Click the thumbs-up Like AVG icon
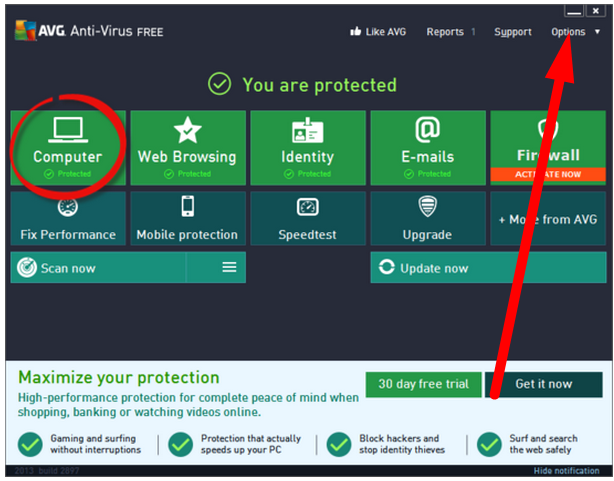 pos(355,31)
